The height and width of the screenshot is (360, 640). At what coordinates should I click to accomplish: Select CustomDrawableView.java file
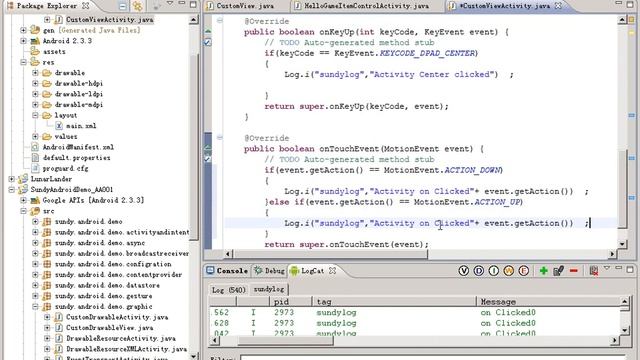(x=109, y=328)
